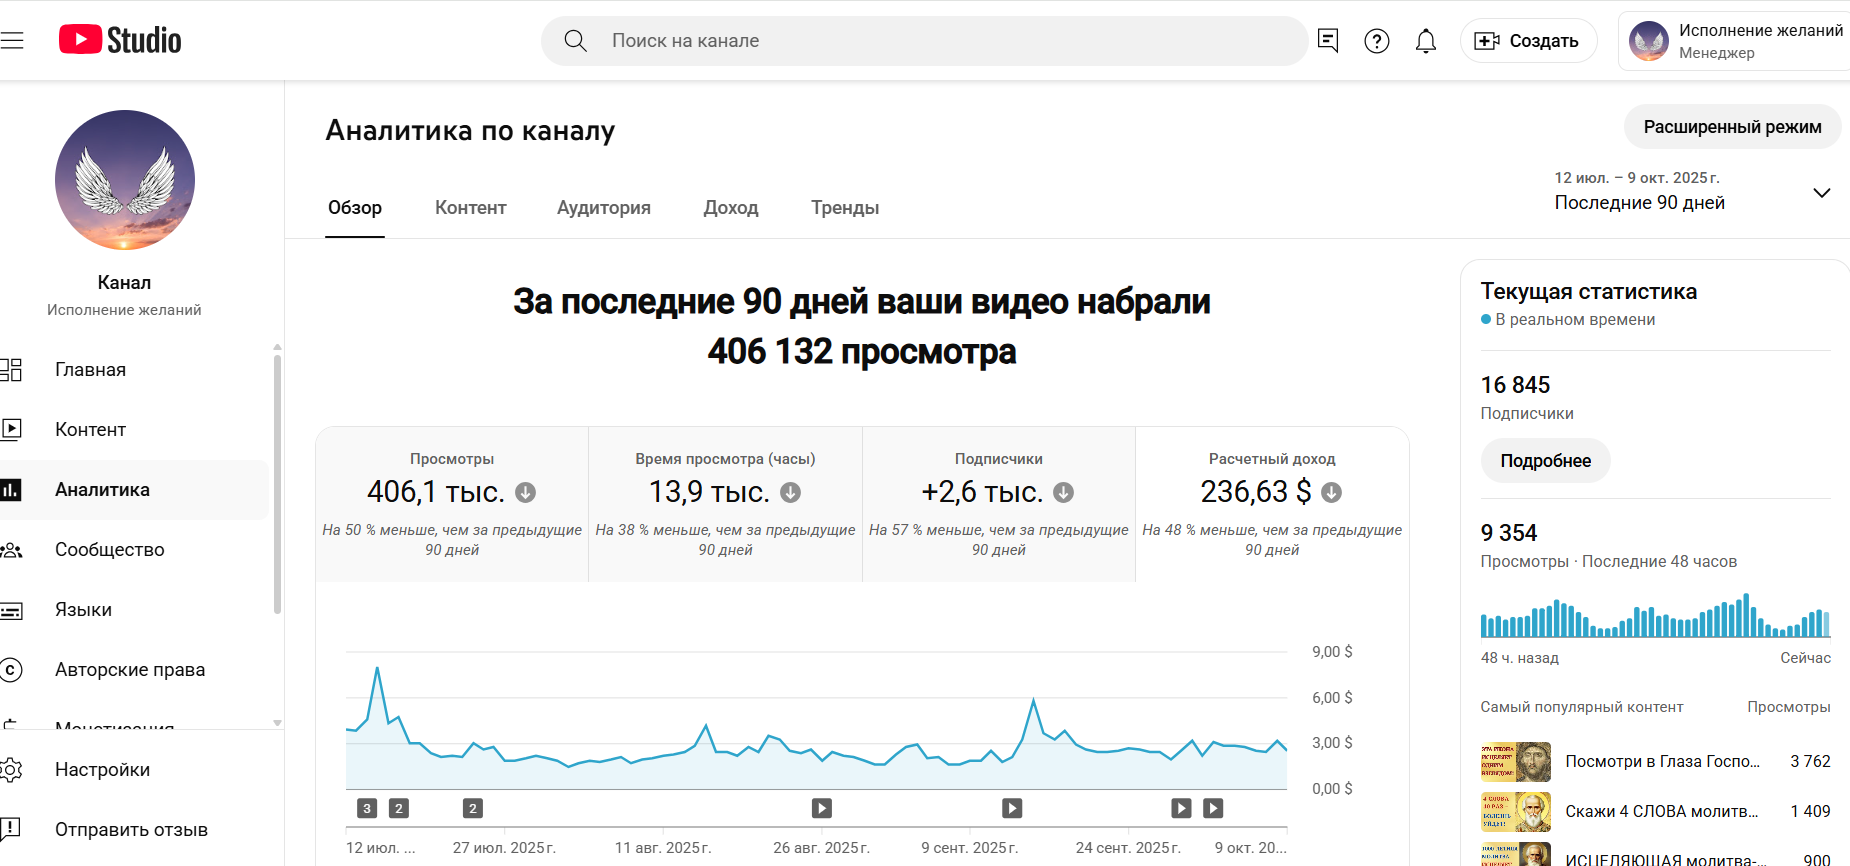Click the Настройки gear icon
The image size is (1850, 866).
(10, 770)
